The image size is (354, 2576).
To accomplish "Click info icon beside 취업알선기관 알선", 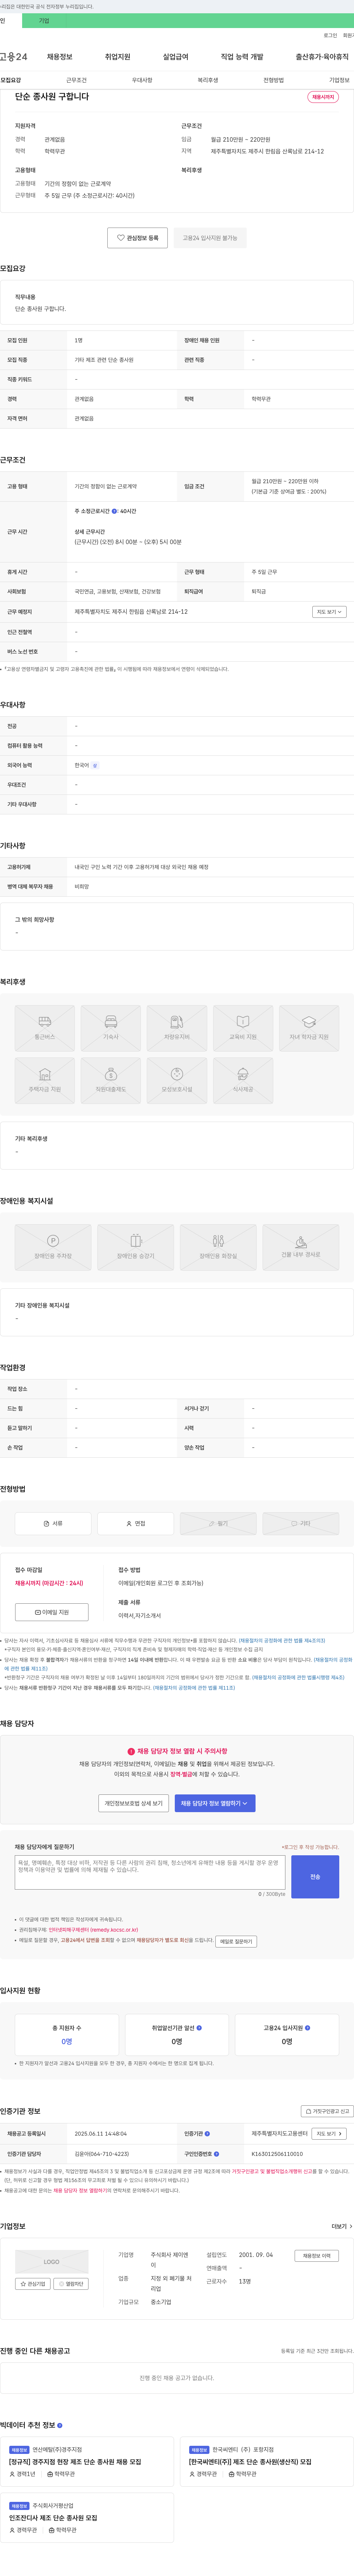I will point(199,2028).
